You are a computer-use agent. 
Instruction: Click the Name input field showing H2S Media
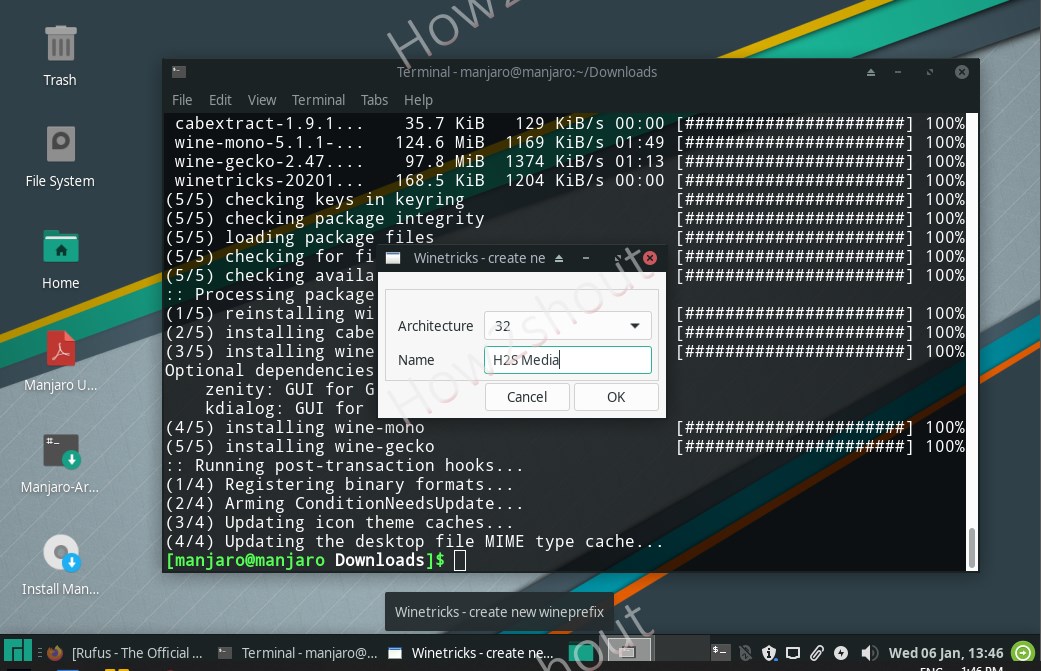[x=567, y=359]
